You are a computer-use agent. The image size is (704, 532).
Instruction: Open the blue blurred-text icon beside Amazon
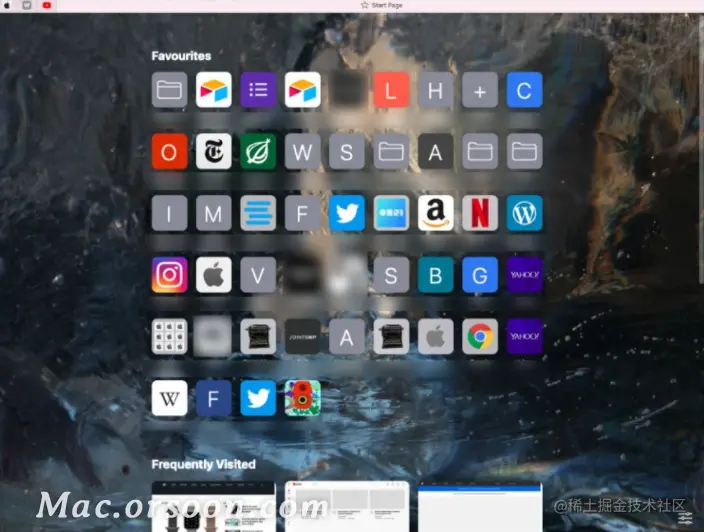(x=391, y=213)
